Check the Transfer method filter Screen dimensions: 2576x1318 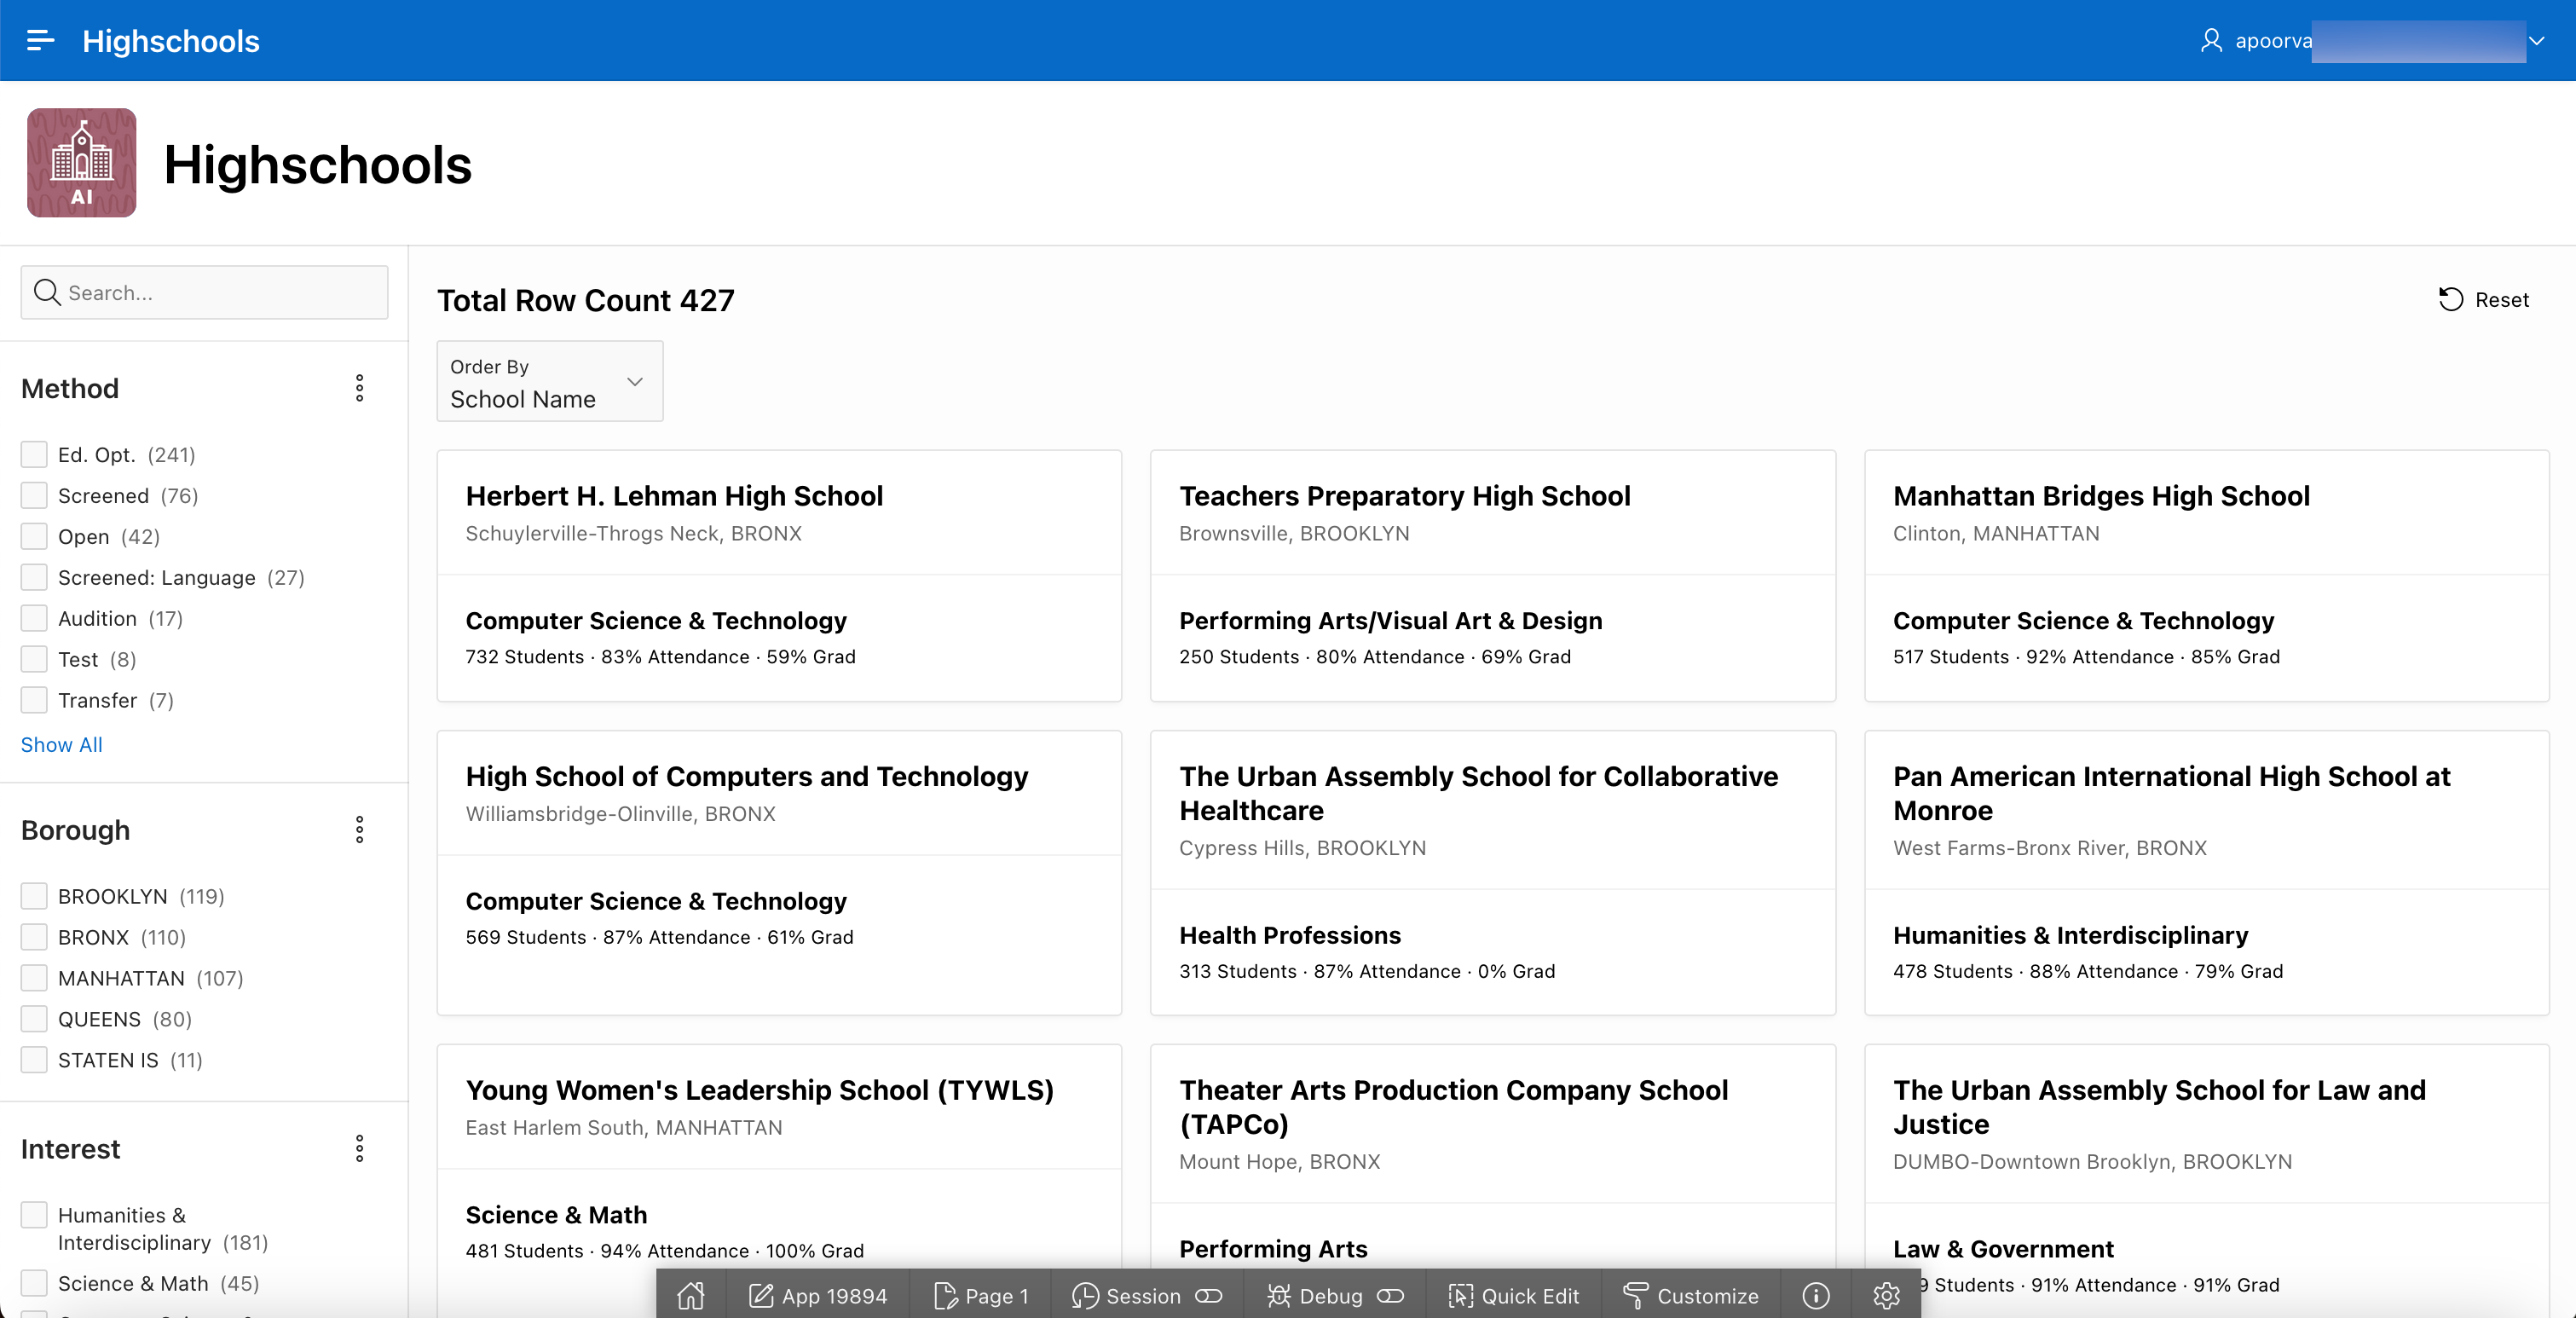click(x=34, y=700)
